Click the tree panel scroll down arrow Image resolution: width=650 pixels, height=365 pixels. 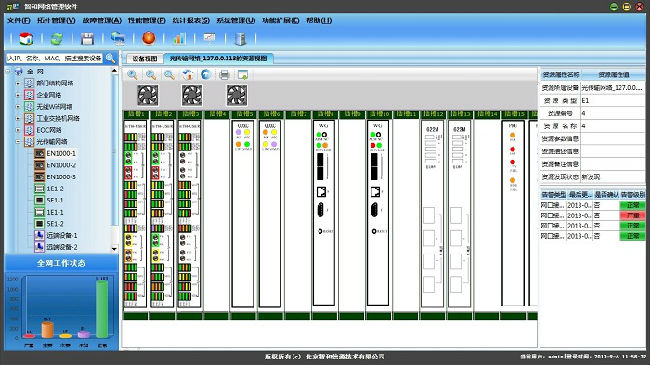pyautogui.click(x=114, y=249)
